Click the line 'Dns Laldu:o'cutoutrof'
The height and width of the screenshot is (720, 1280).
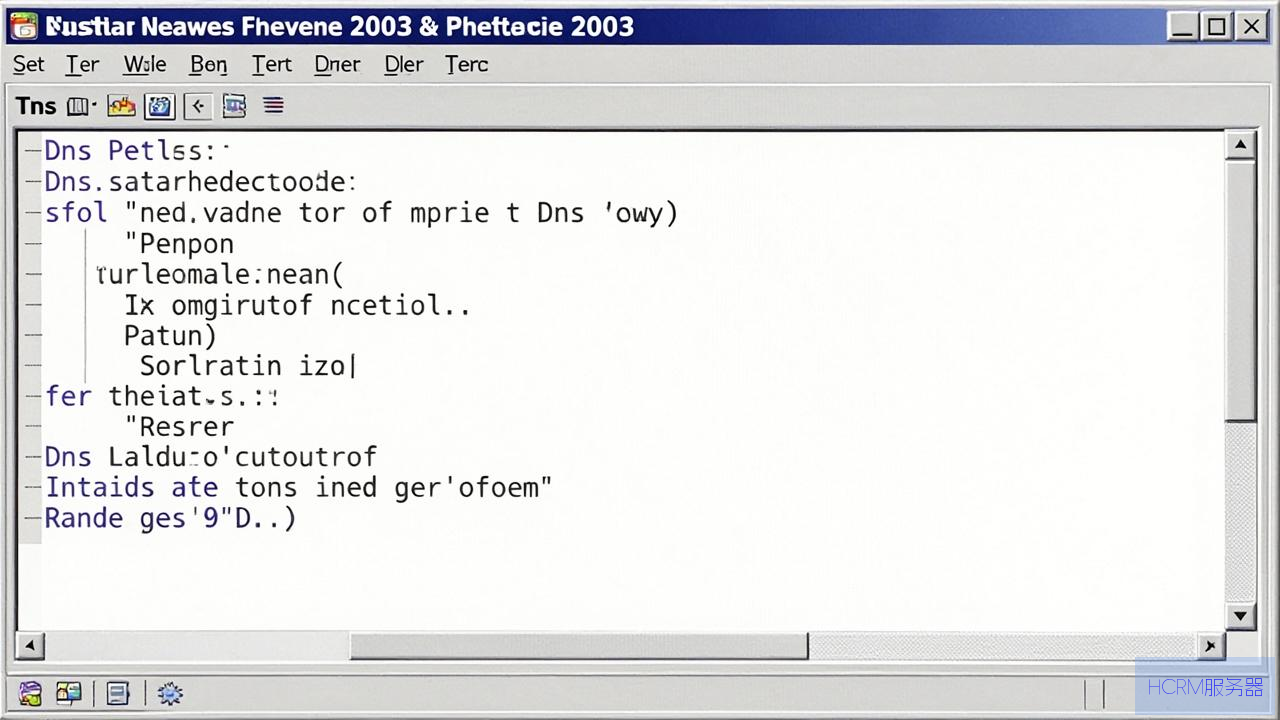pyautogui.click(x=210, y=457)
